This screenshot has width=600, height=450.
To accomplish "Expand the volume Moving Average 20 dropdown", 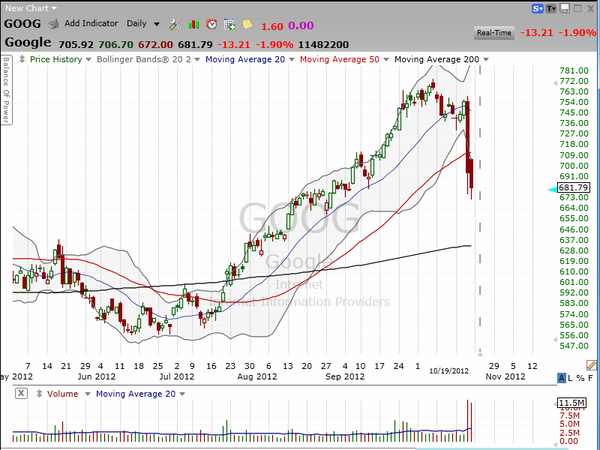I will (182, 394).
